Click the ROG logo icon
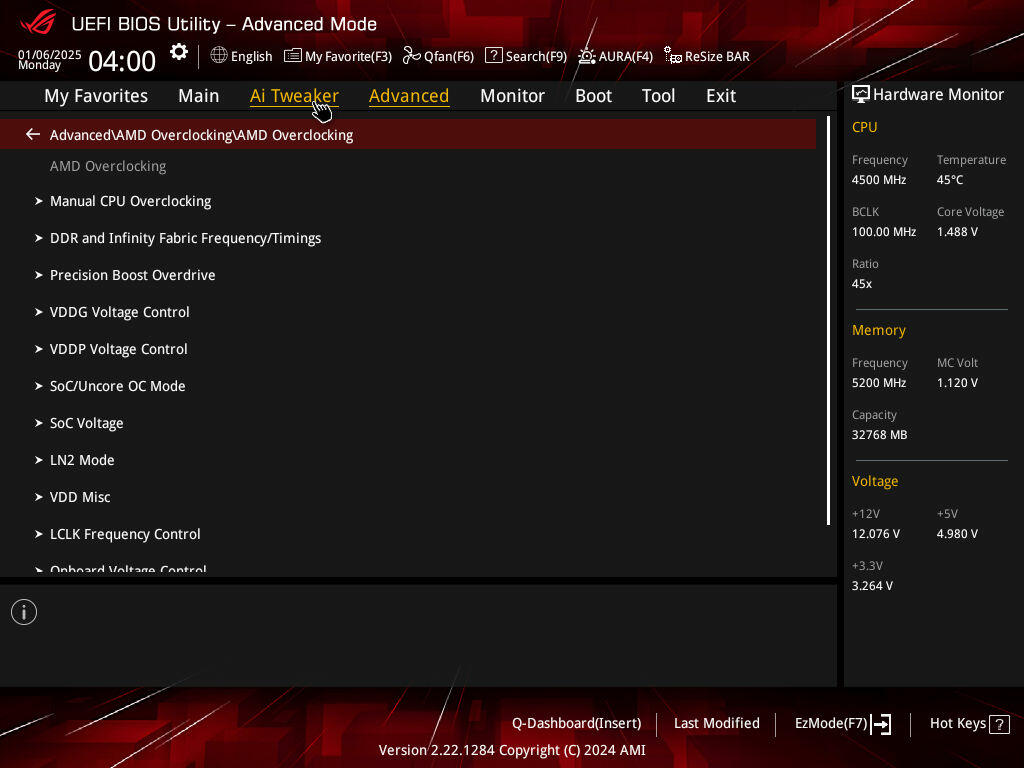 [38, 22]
